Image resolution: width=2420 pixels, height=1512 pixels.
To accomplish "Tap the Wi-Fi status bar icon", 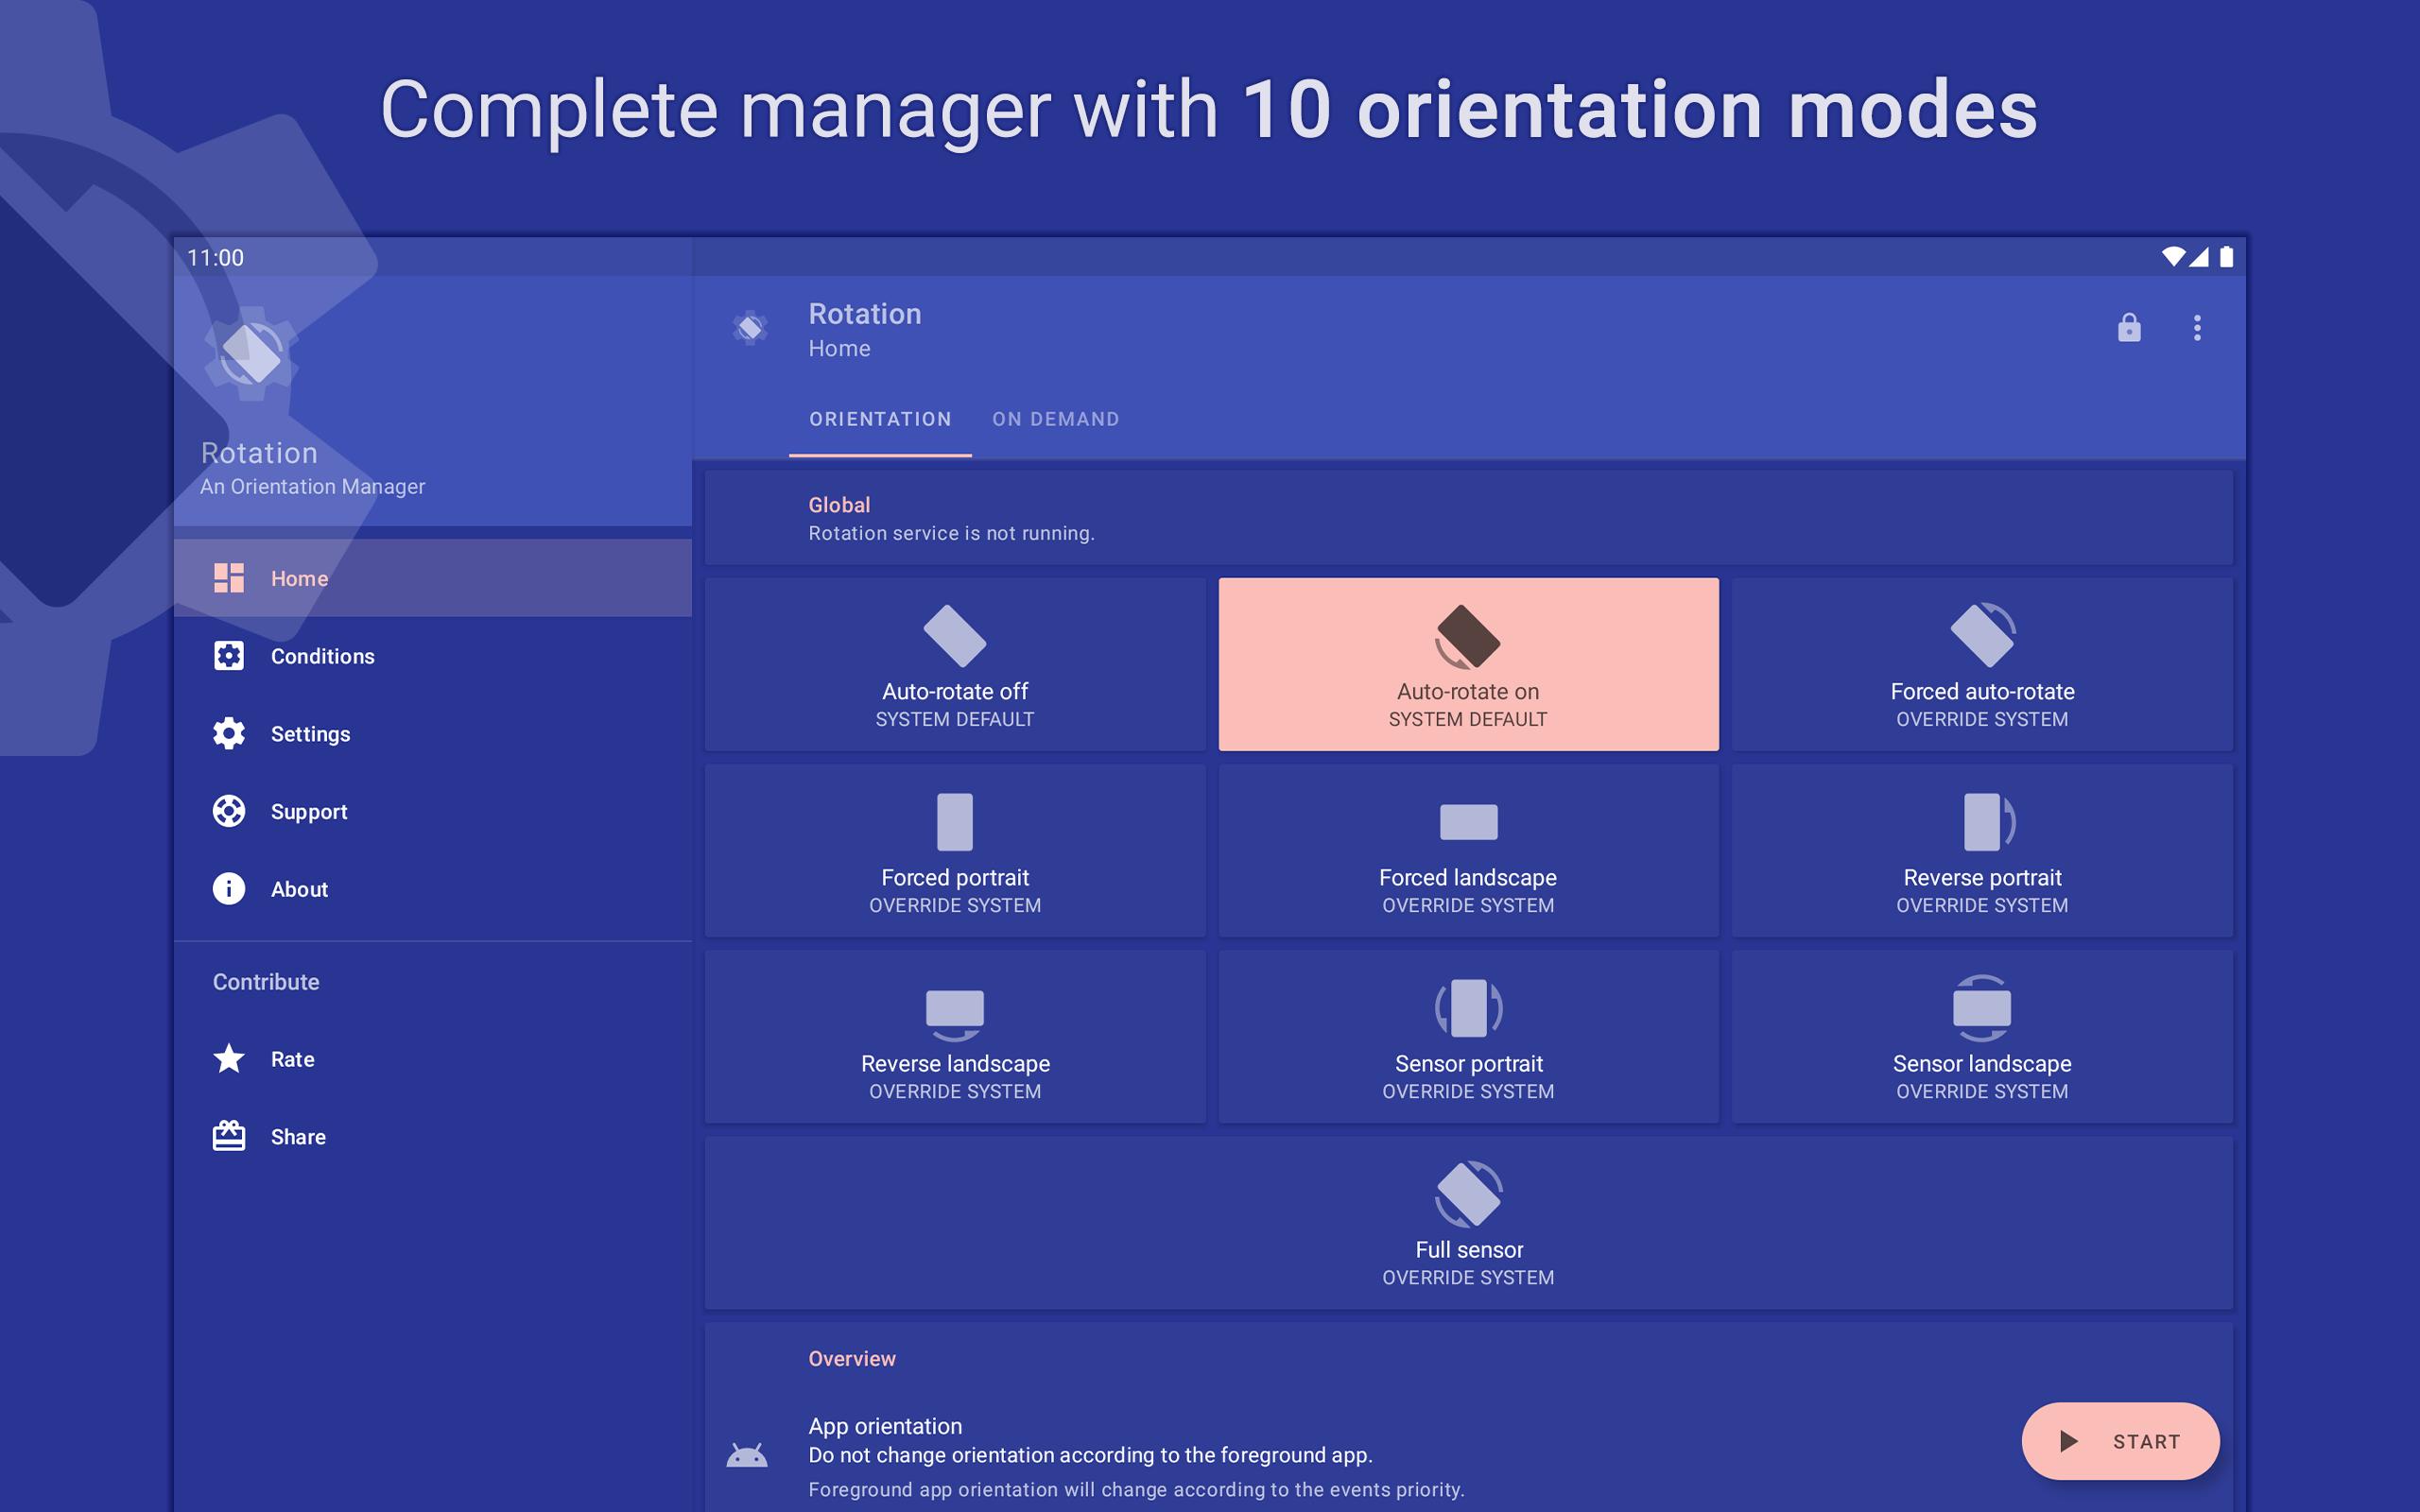I will (x=2173, y=257).
